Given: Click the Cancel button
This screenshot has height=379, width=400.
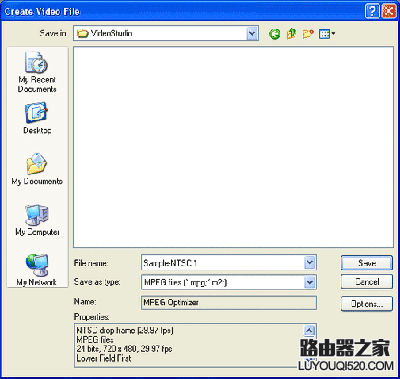Looking at the screenshot, I should 367,282.
